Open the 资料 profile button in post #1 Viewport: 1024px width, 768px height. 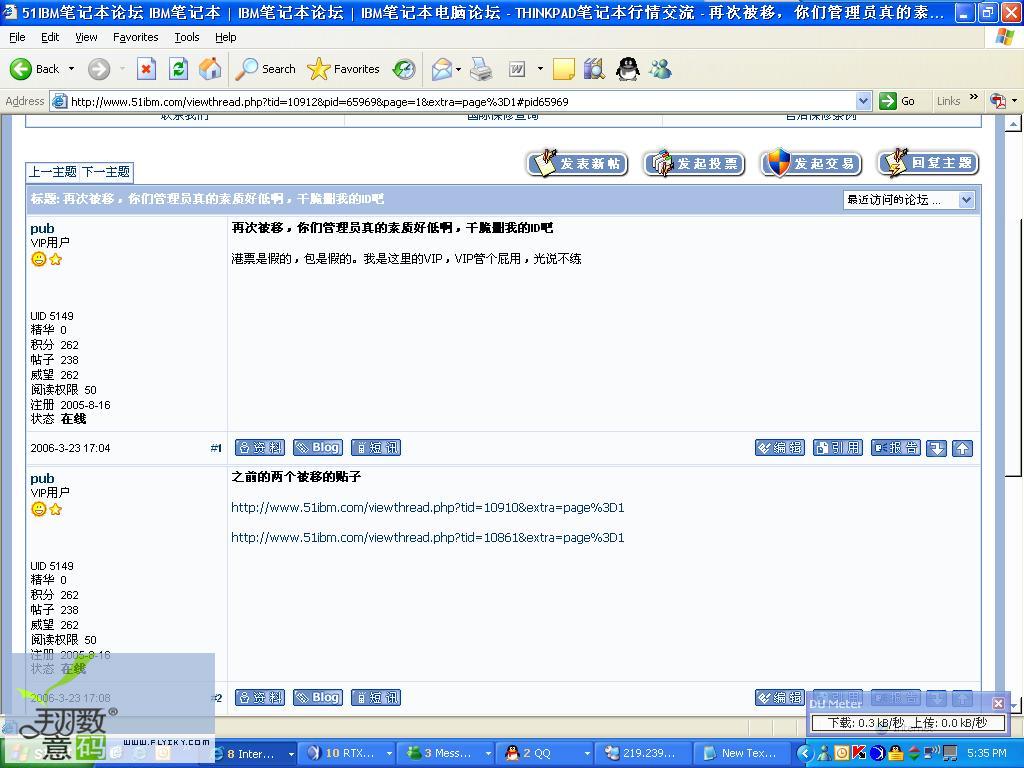coord(260,447)
